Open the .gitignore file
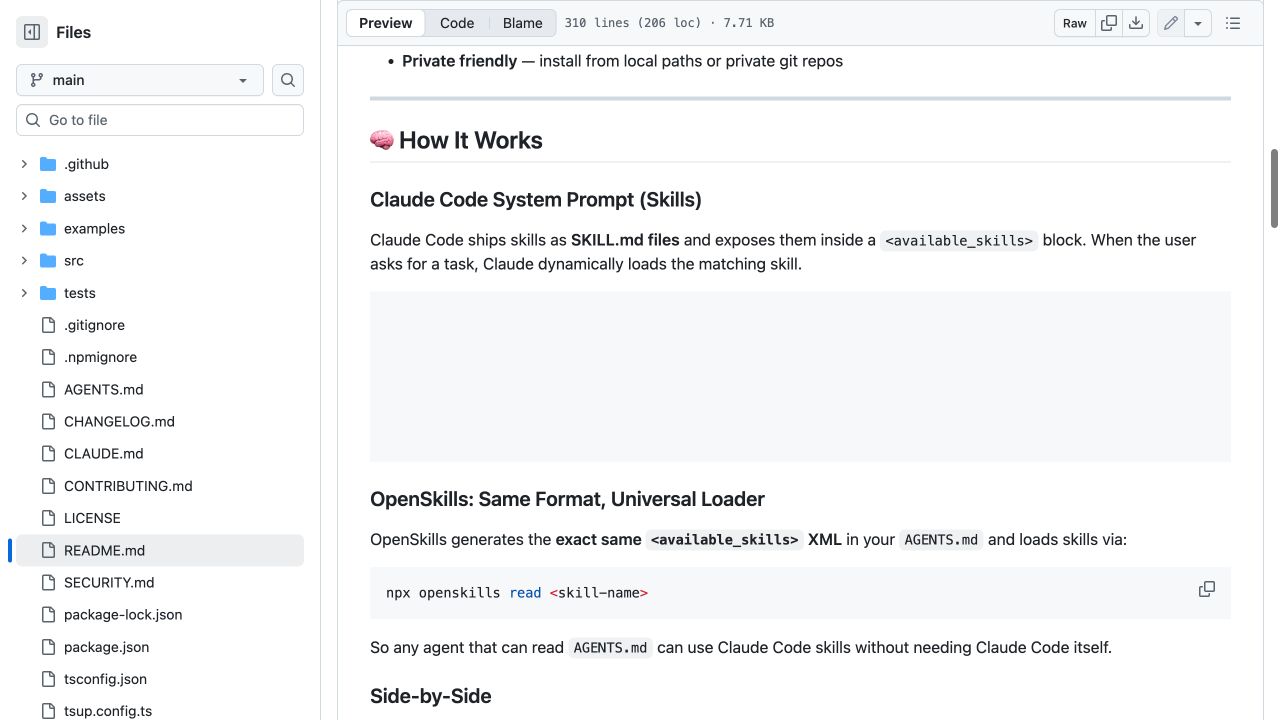The image size is (1280, 720). pyautogui.click(x=94, y=325)
